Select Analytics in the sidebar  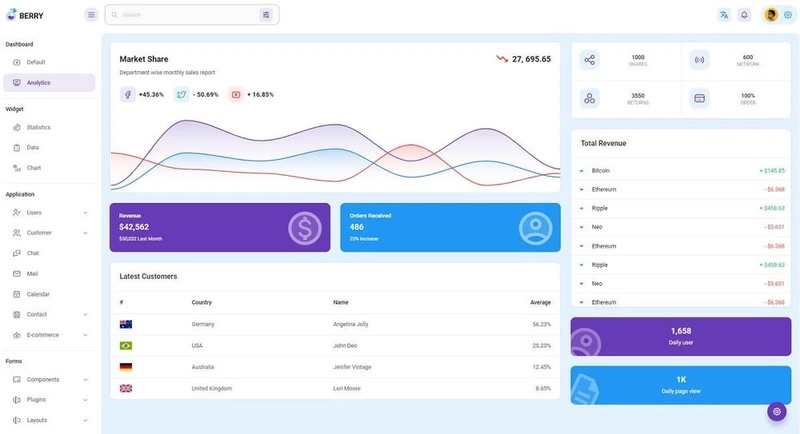[x=49, y=83]
